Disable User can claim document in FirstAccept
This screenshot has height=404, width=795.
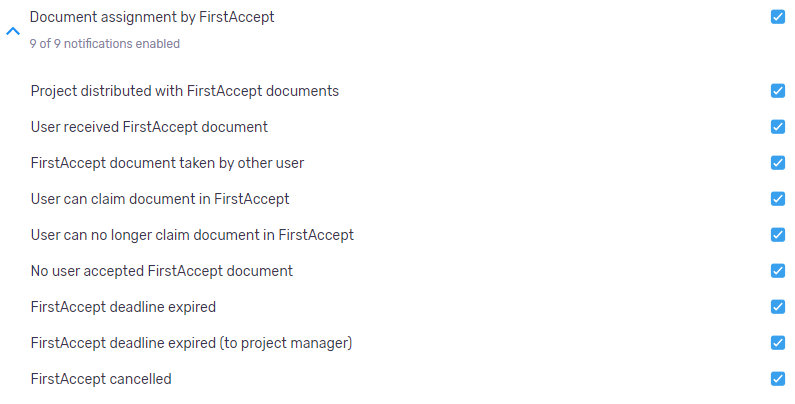[778, 199]
